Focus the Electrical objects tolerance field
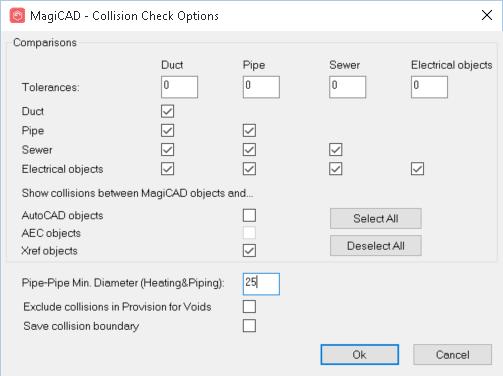This screenshot has height=376, width=503. pyautogui.click(x=429, y=87)
